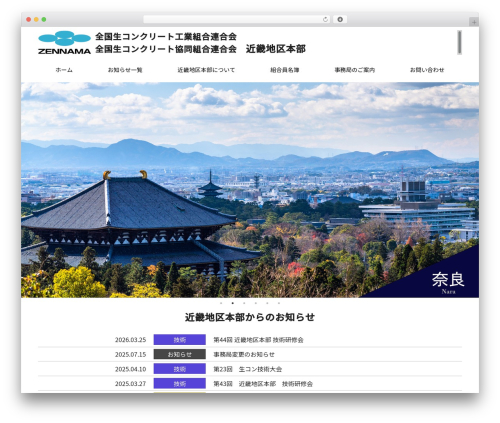
Task: Click date 2025.04.10
Action: pyautogui.click(x=130, y=369)
